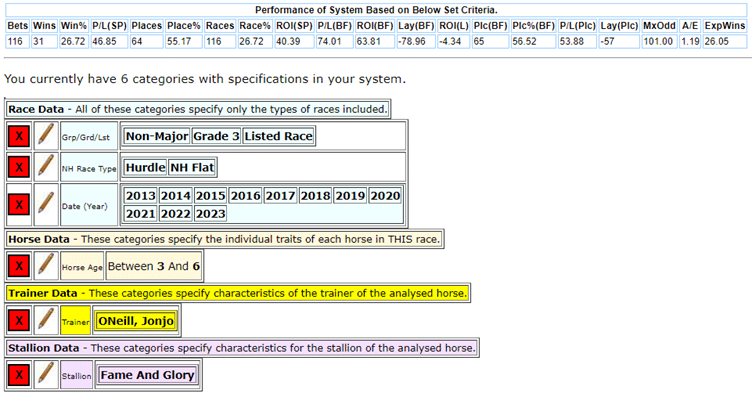Delete the Stallion category red X
The width and height of the screenshot is (752, 404).
[19, 375]
